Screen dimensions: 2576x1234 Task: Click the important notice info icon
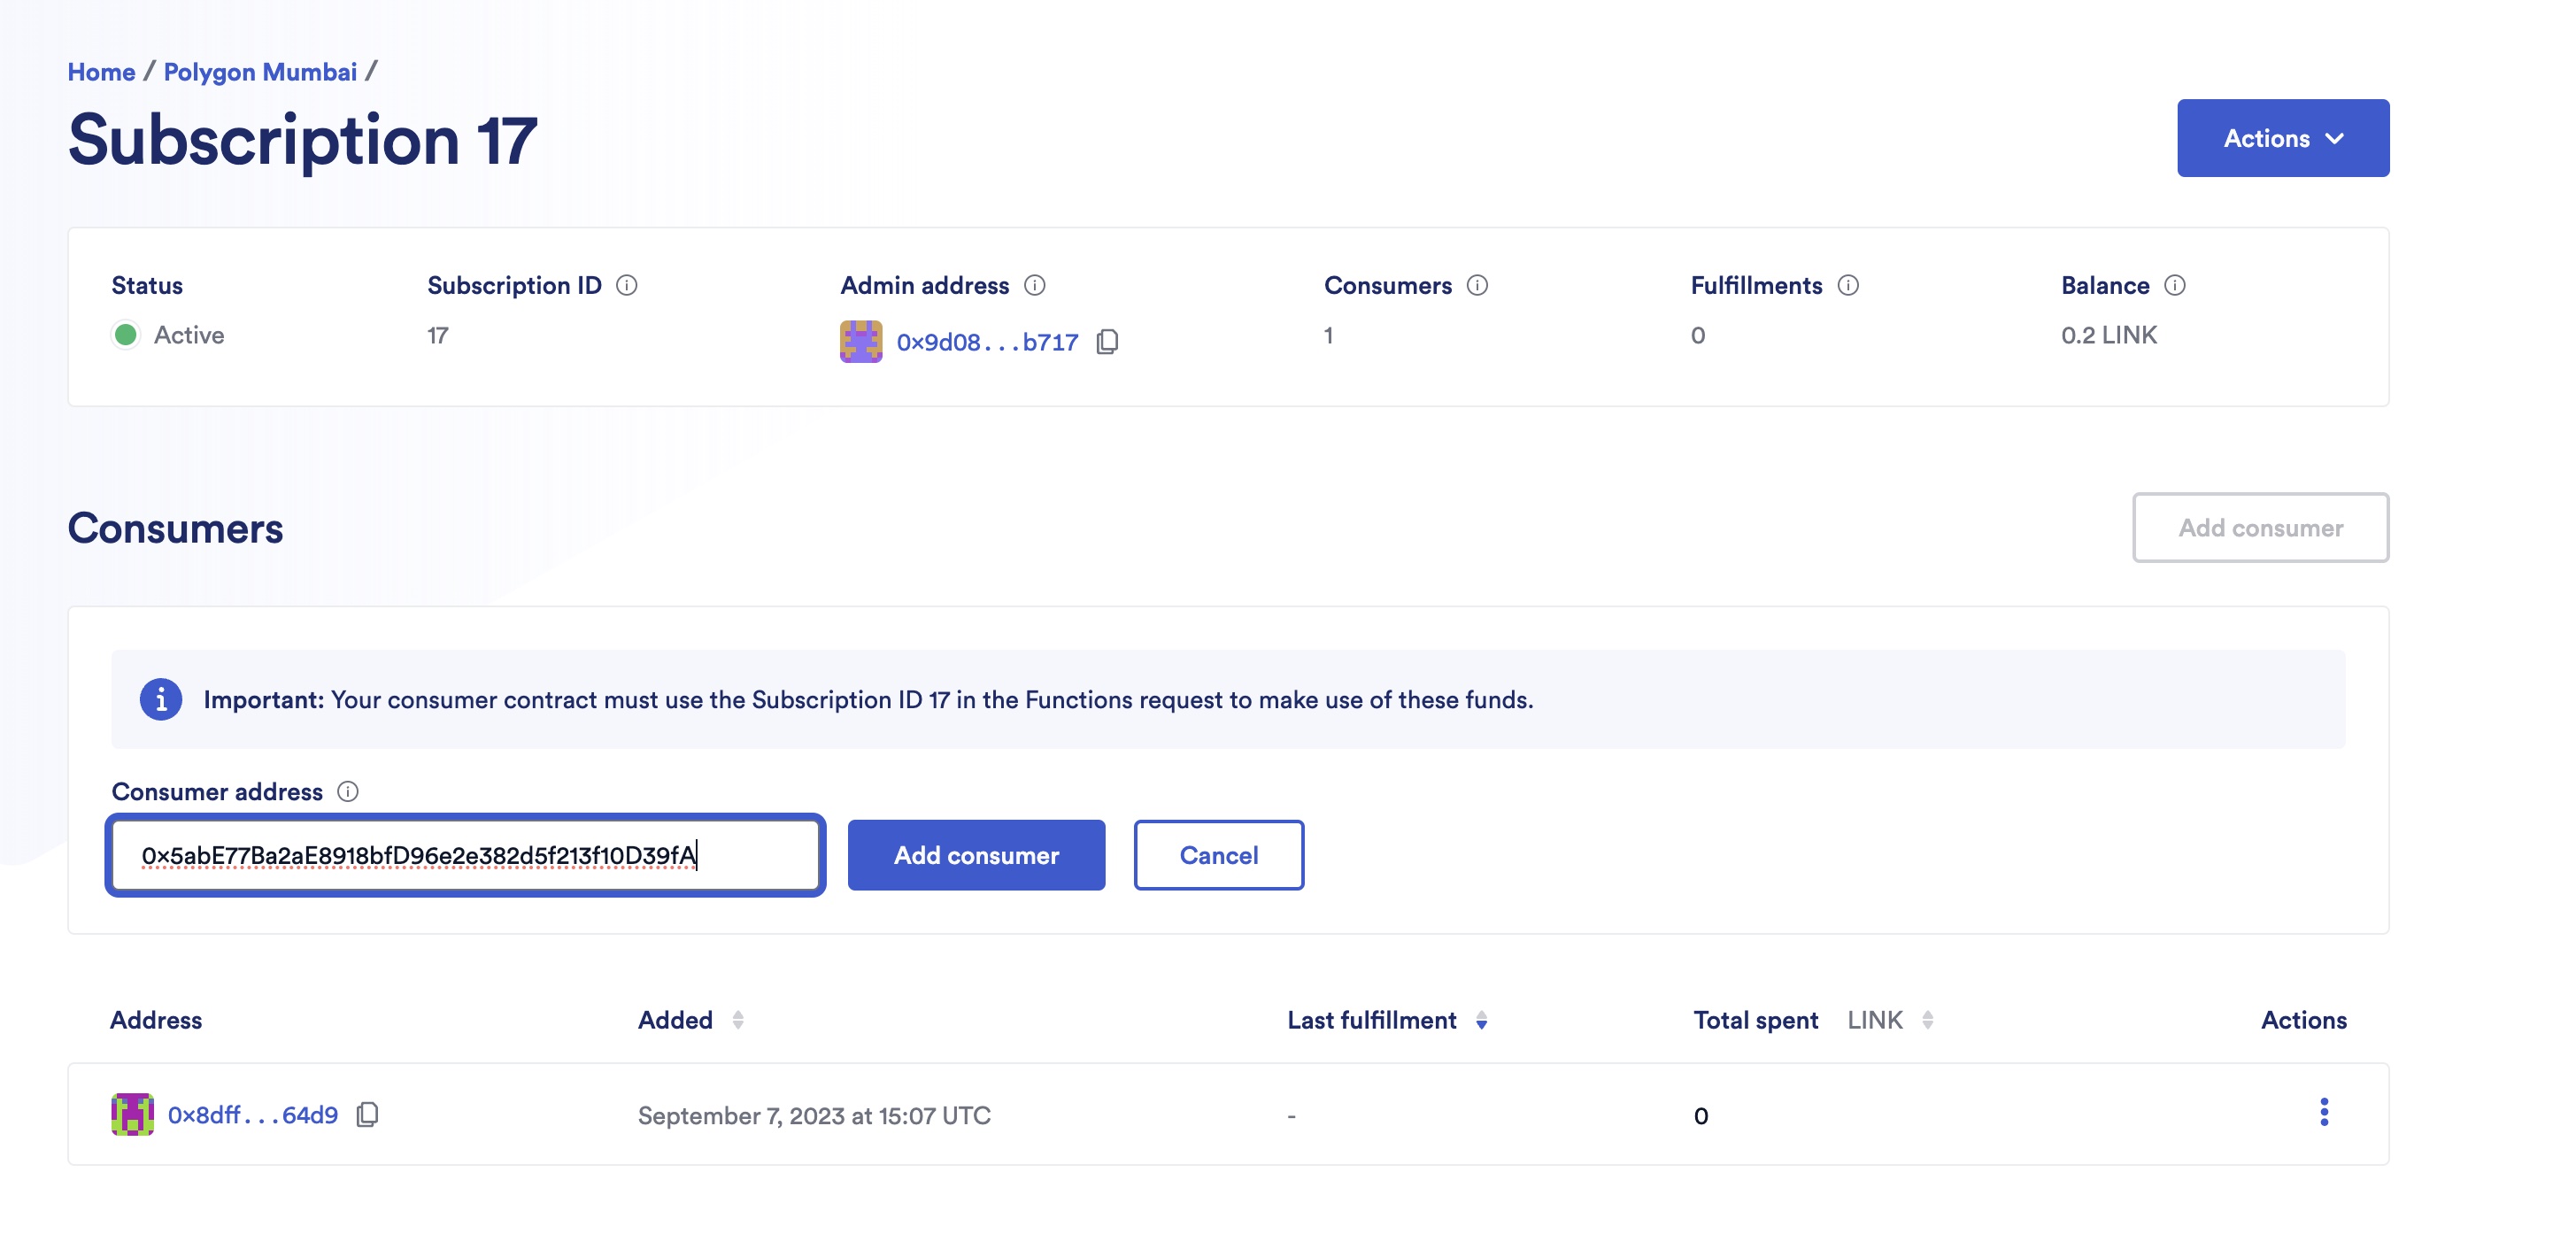click(x=161, y=699)
